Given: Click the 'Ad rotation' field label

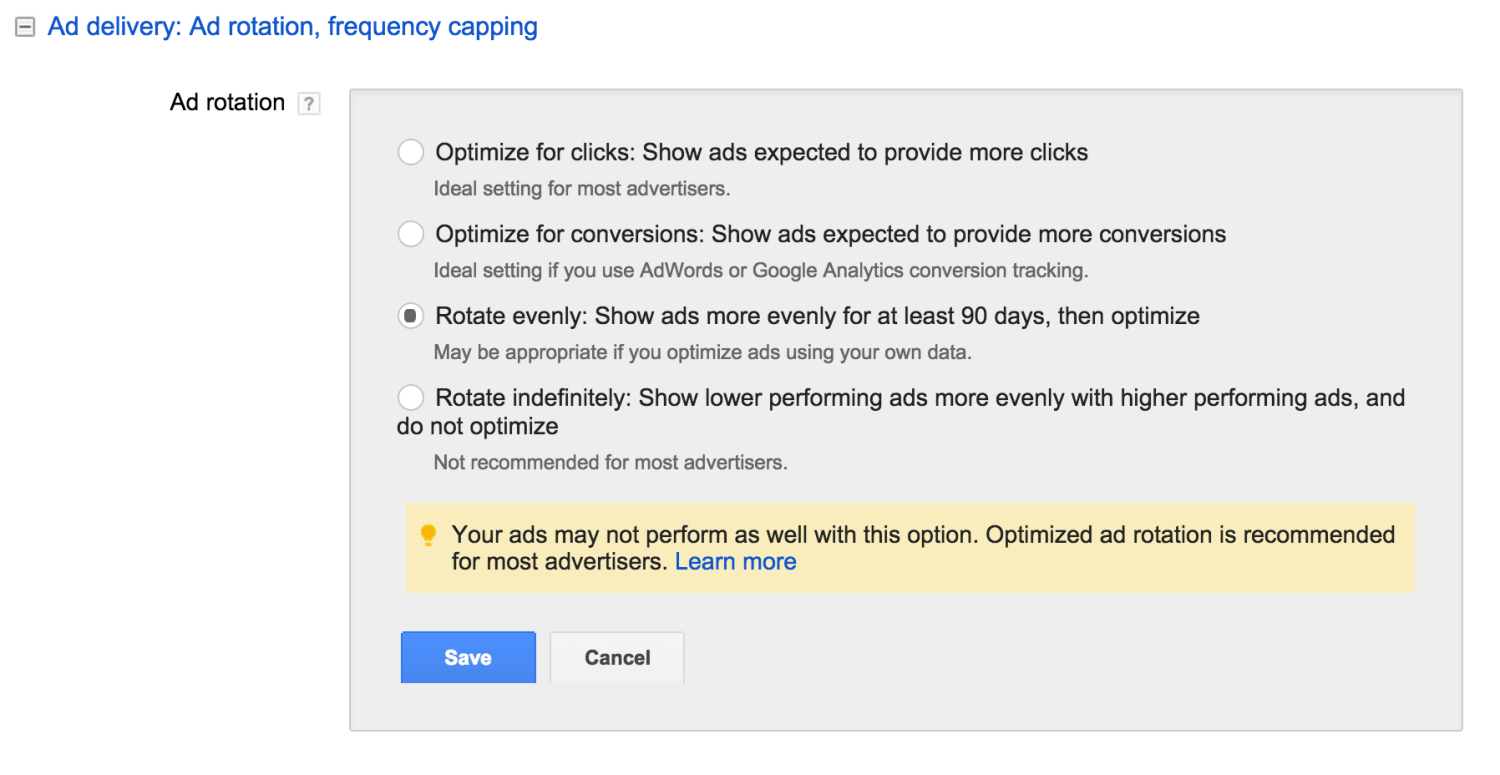Looking at the screenshot, I should click(x=227, y=102).
